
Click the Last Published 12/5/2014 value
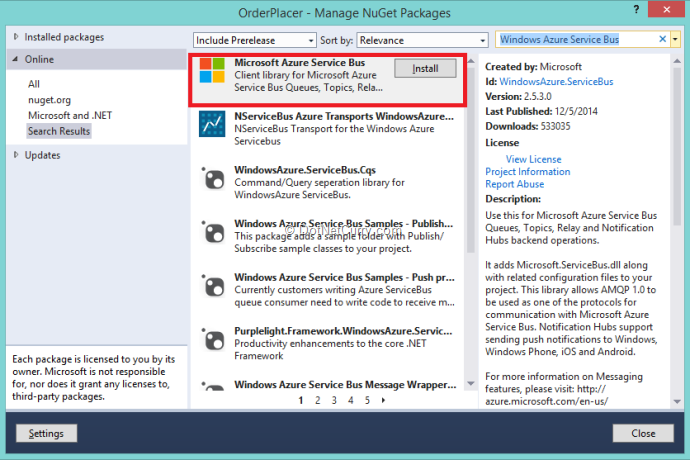pos(576,111)
